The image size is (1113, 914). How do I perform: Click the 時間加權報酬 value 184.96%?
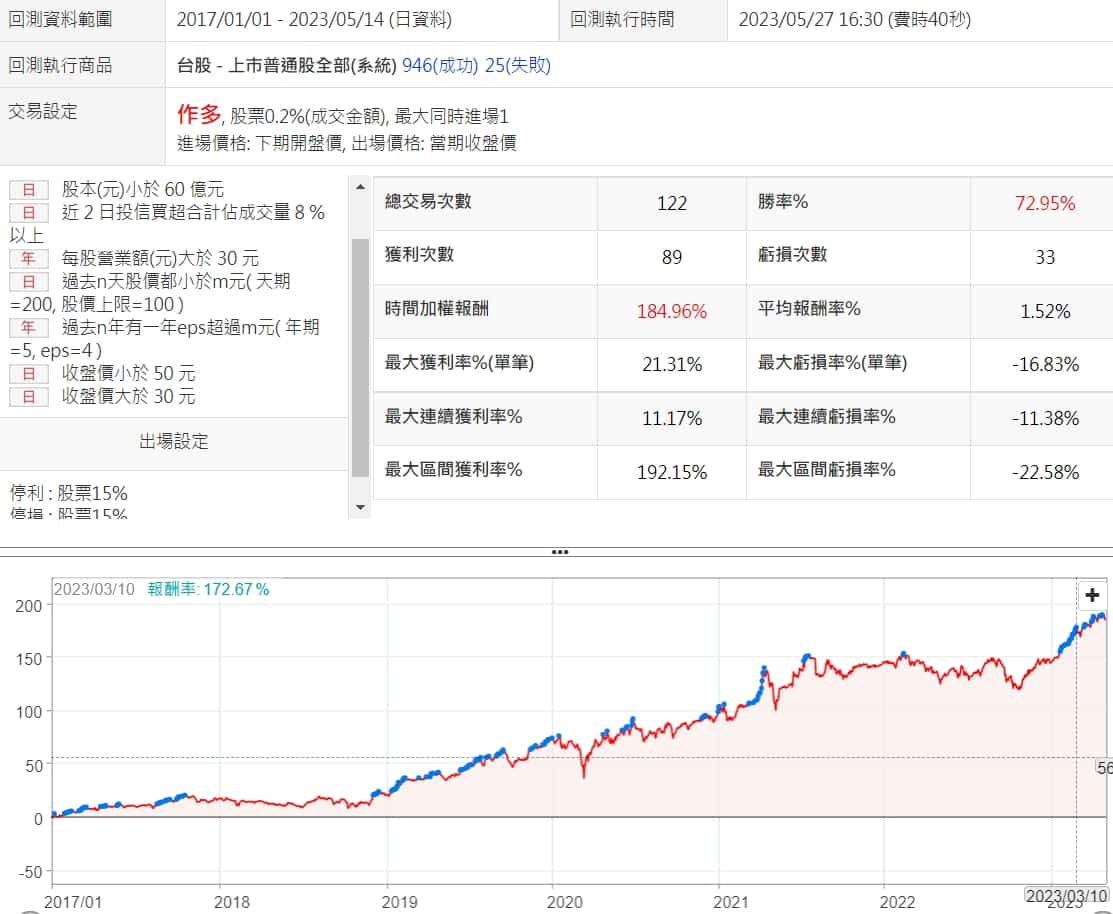click(671, 311)
